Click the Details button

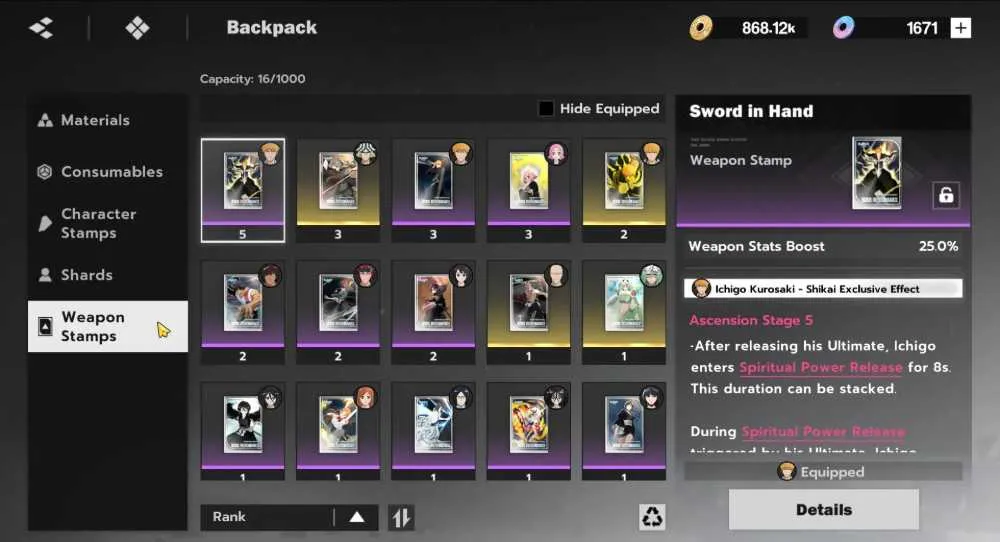coord(824,509)
